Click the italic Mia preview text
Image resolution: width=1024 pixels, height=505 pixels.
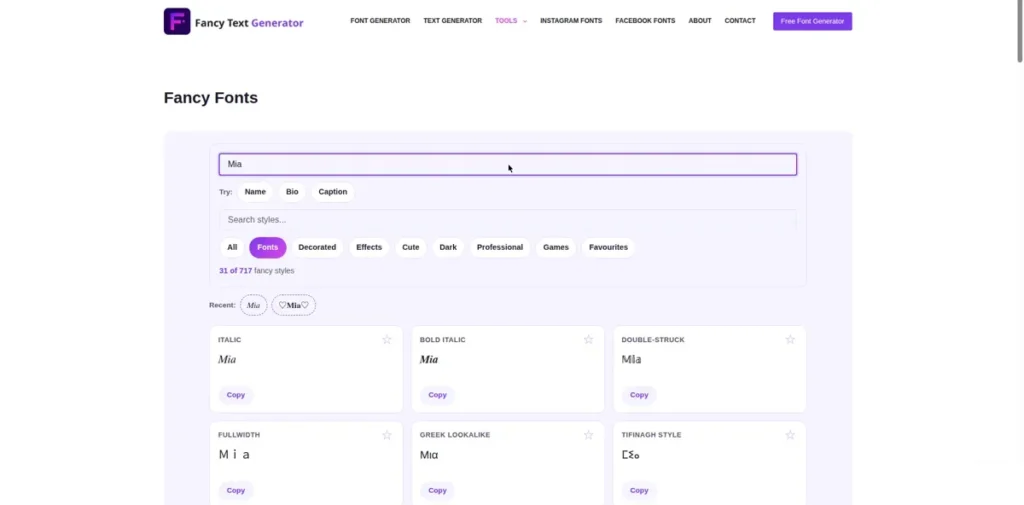click(227, 359)
